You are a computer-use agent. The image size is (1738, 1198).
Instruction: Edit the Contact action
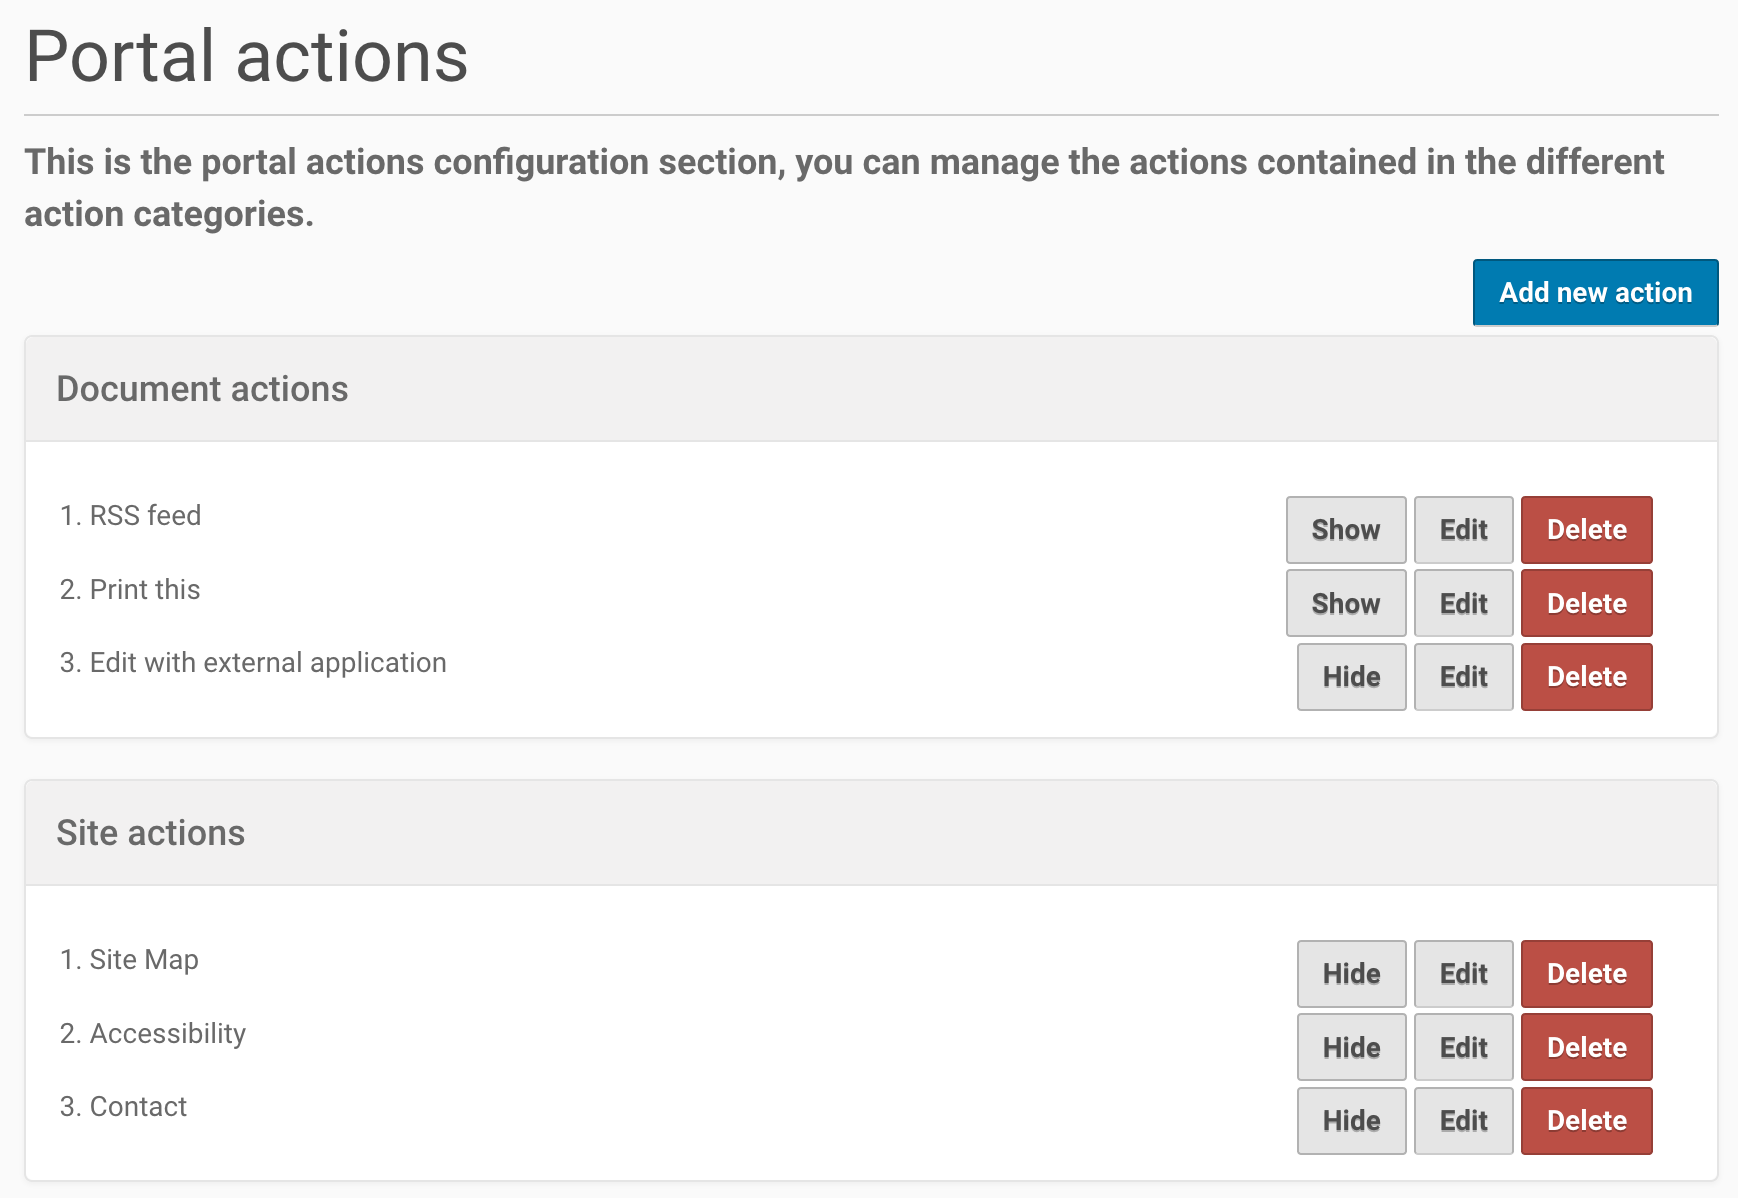click(1463, 1121)
